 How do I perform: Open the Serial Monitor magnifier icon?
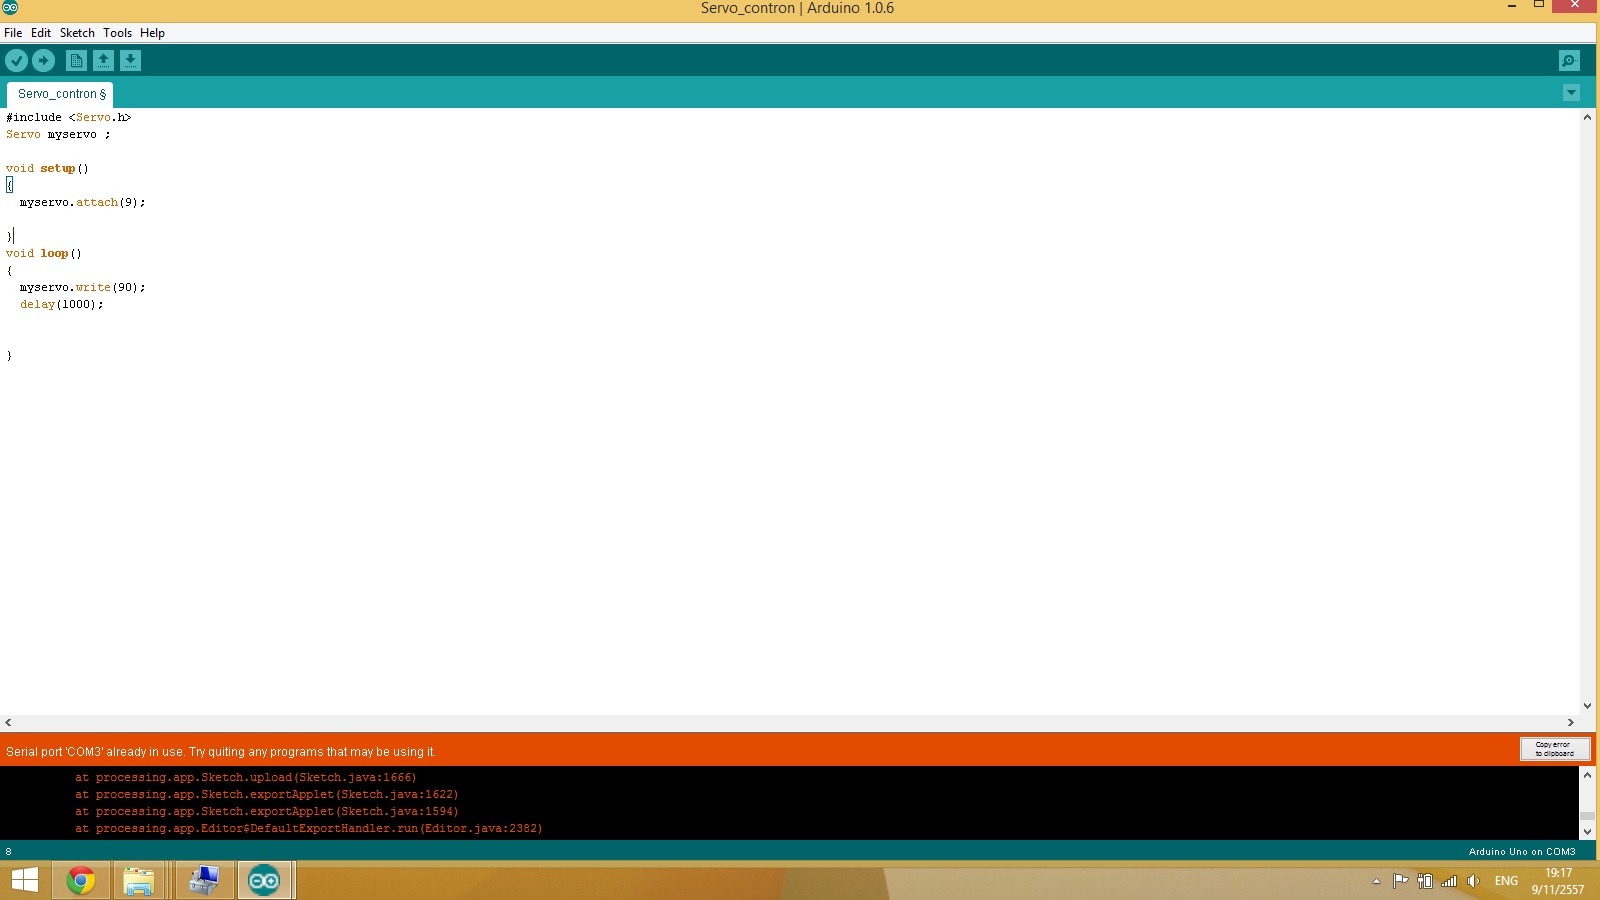pyautogui.click(x=1569, y=61)
